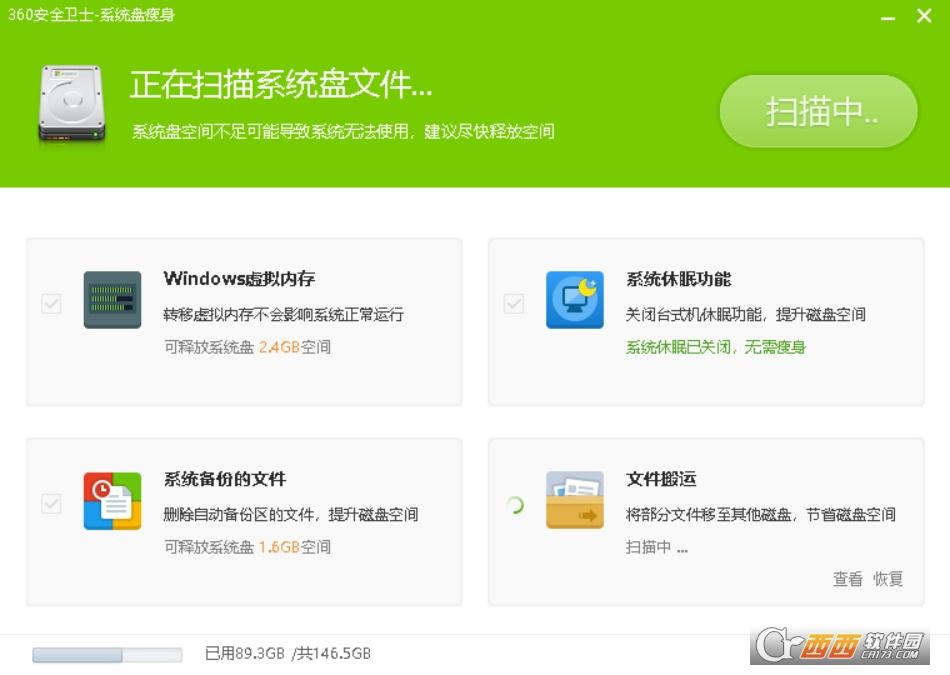
Task: Click the 可释放系统盘 1.6GB空间 text
Action: pyautogui.click(x=247, y=547)
